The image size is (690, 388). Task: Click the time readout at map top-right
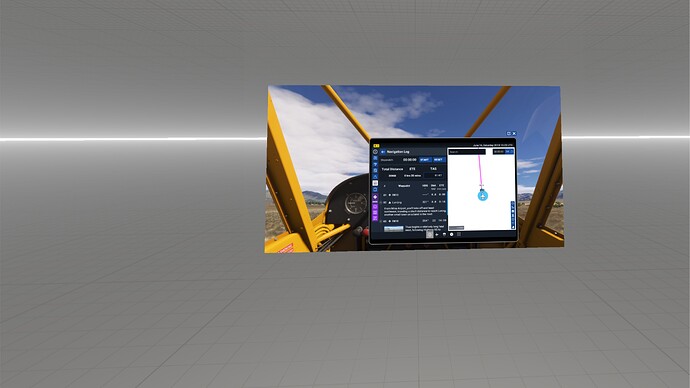click(499, 152)
